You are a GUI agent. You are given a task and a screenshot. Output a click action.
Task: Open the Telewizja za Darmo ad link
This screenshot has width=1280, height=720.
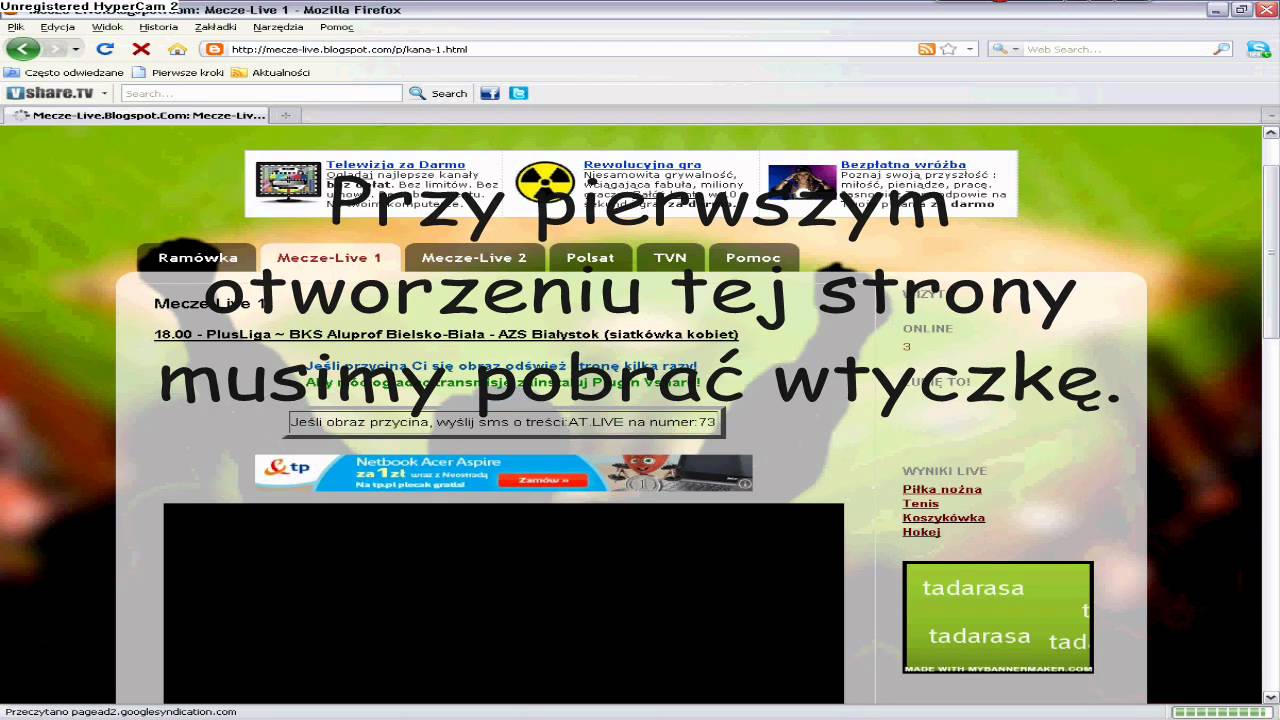395,164
